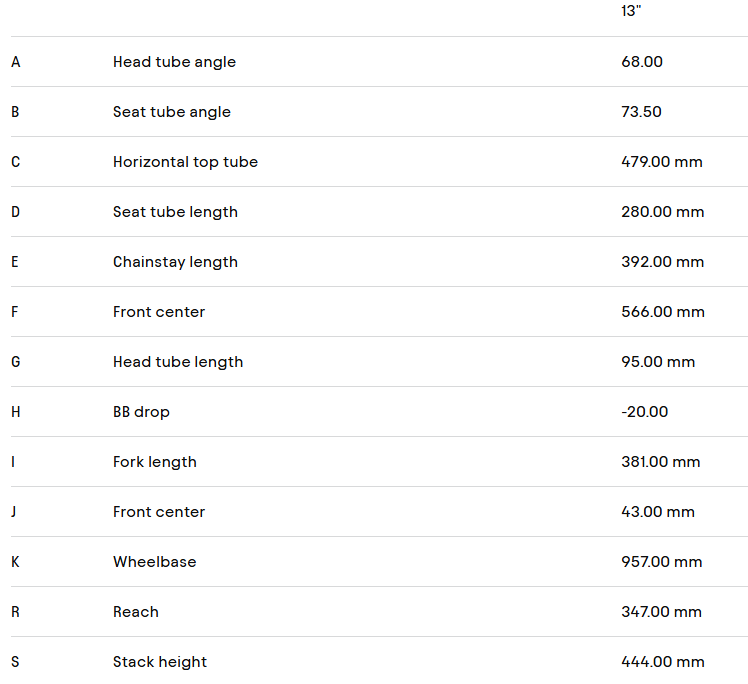Screen dimensions: 748x684
Task: Click the 957.00 mm wheelbase value
Action: (x=661, y=562)
